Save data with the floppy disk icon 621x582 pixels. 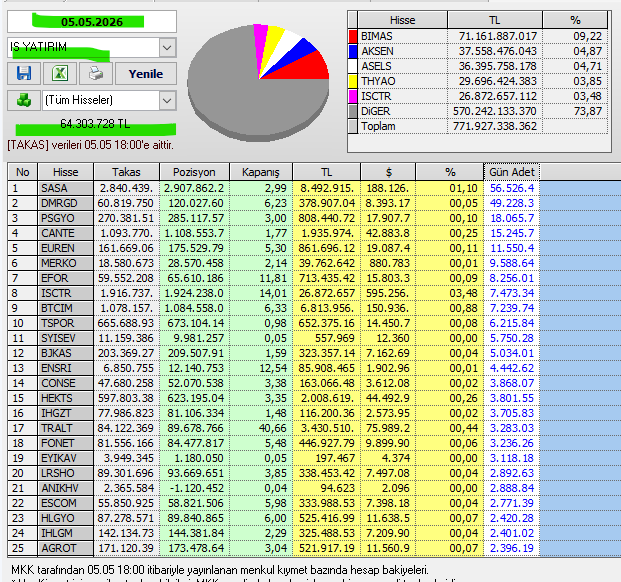(x=24, y=73)
